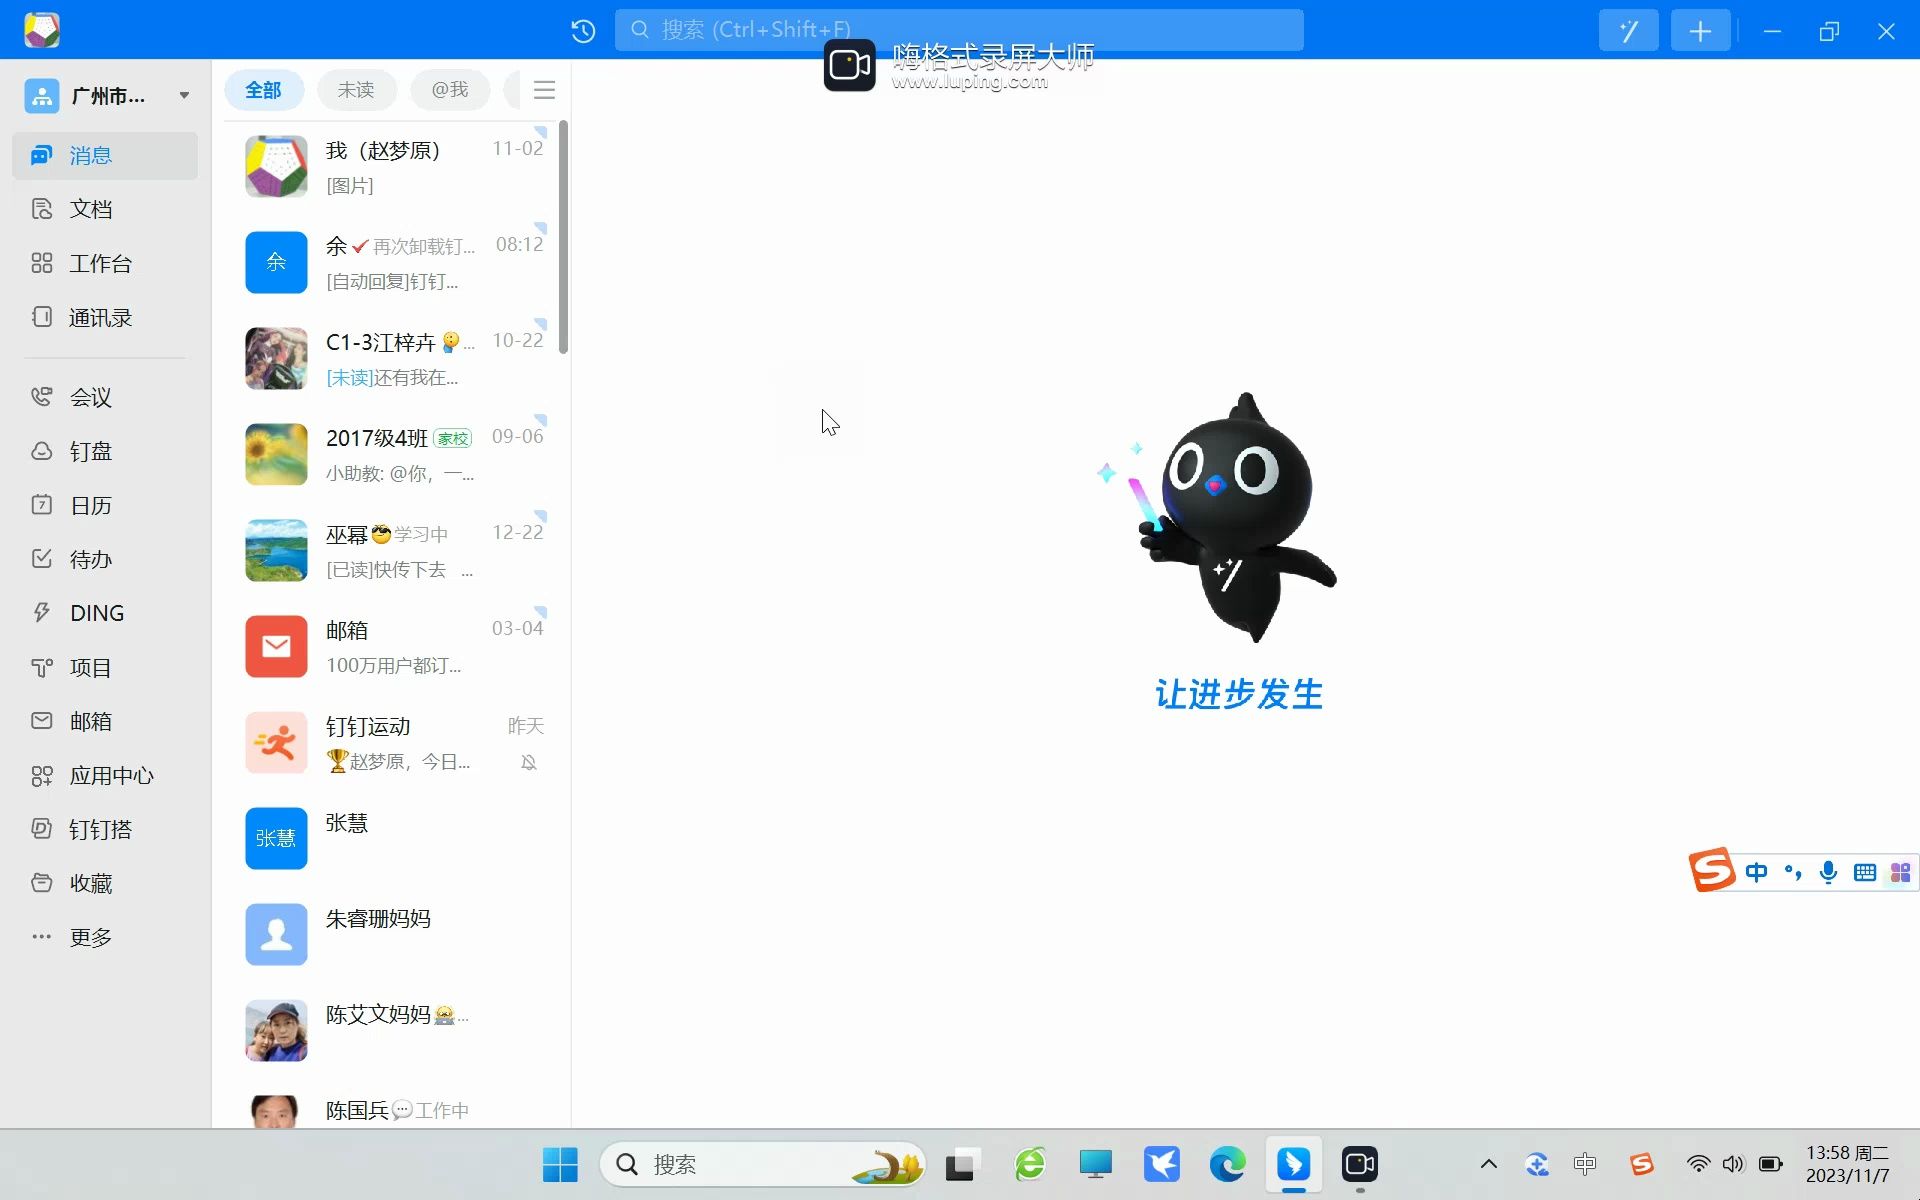Open the 收藏 favorites section
Screen dimensions: 1920x1200
105,883
